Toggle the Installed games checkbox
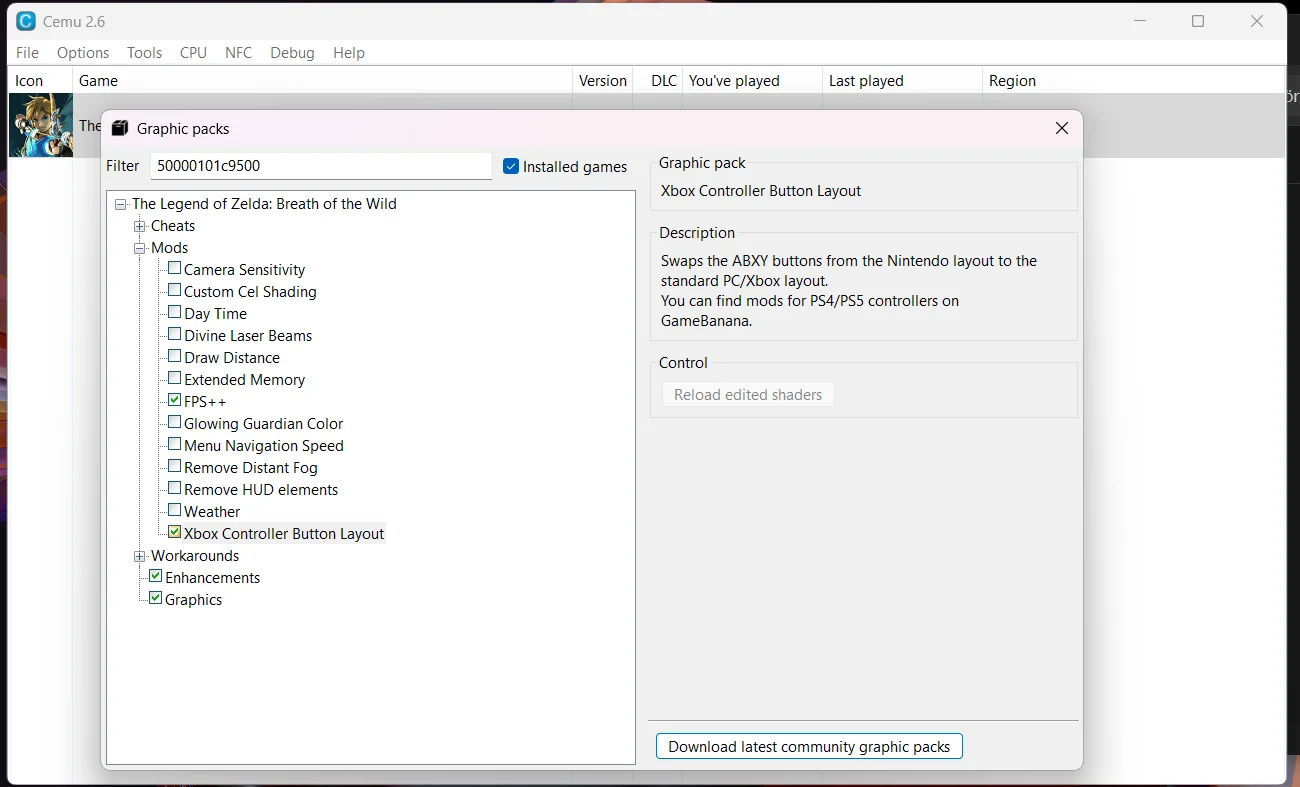The height and width of the screenshot is (787, 1300). [511, 167]
